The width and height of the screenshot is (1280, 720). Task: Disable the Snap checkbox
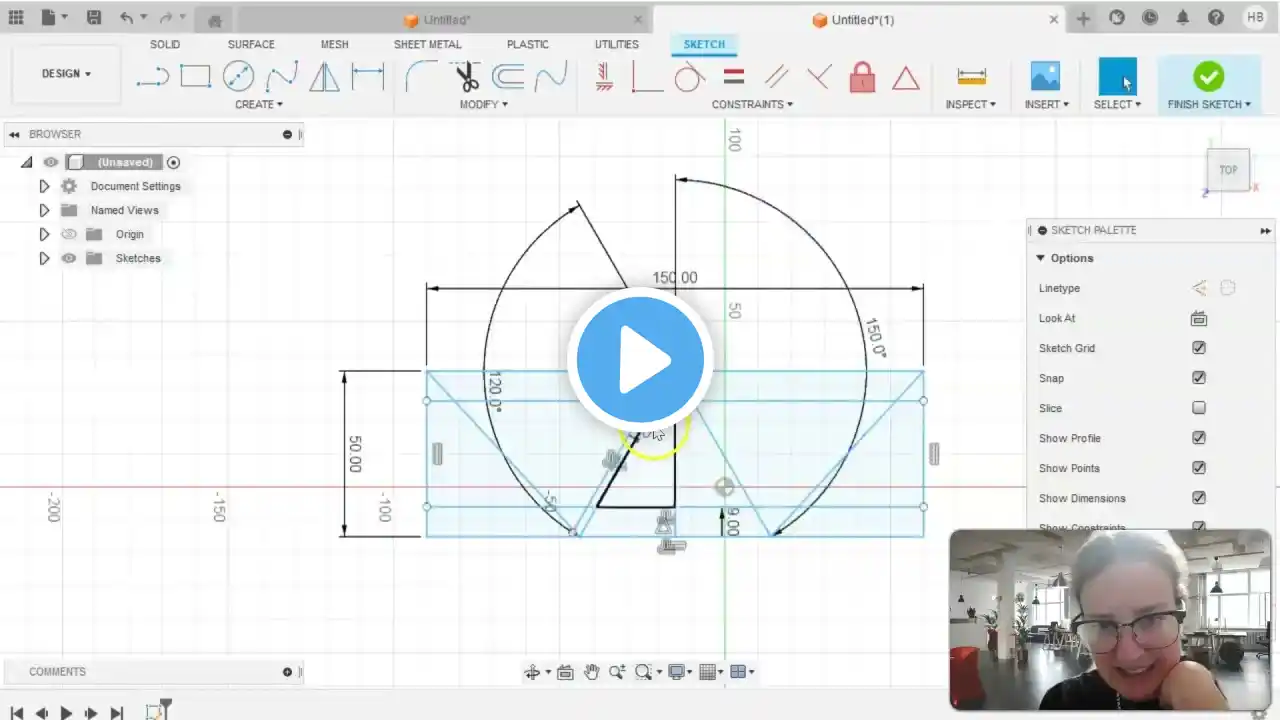click(1199, 378)
